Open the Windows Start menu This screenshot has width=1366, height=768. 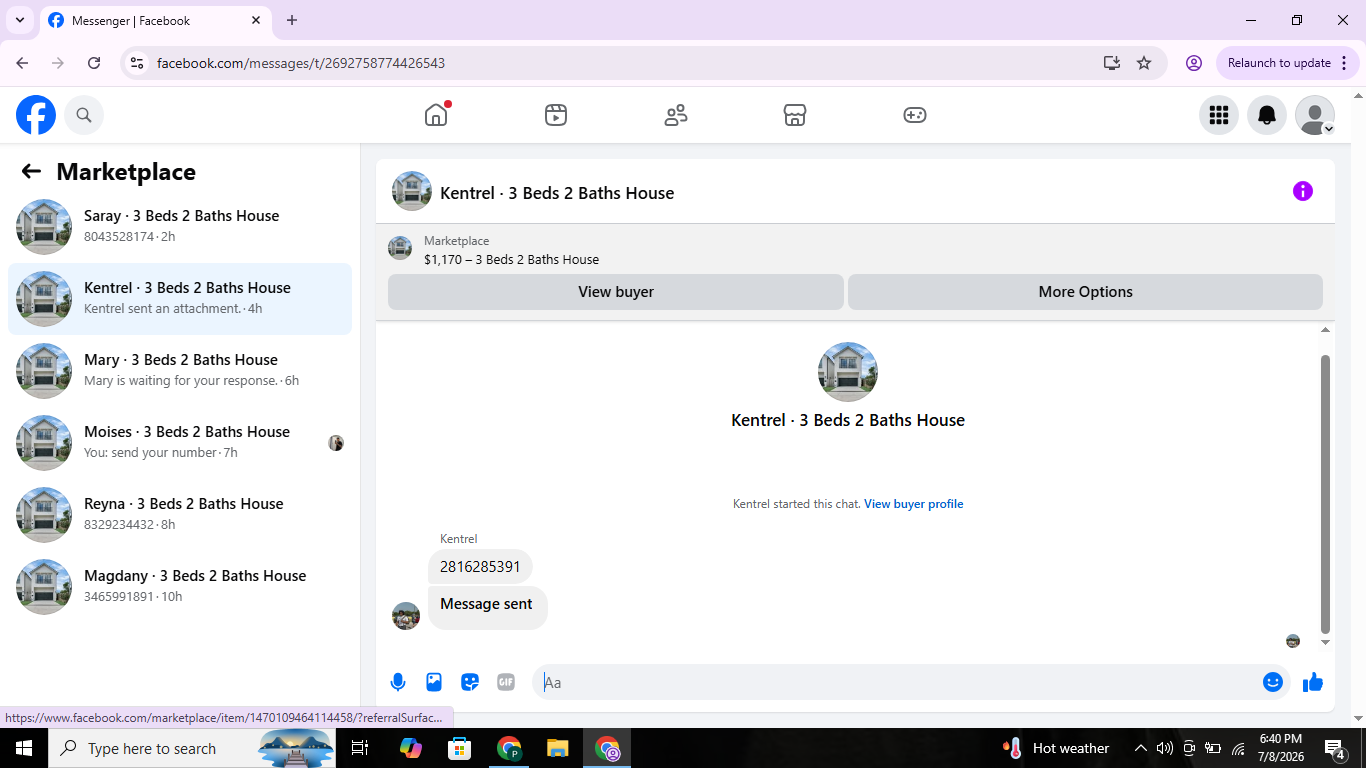click(x=24, y=748)
